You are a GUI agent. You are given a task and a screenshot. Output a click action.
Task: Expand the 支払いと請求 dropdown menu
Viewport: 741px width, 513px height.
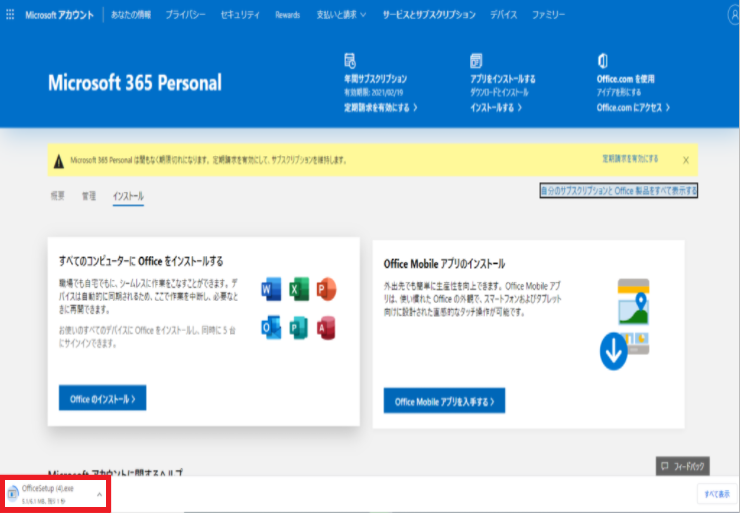point(341,15)
